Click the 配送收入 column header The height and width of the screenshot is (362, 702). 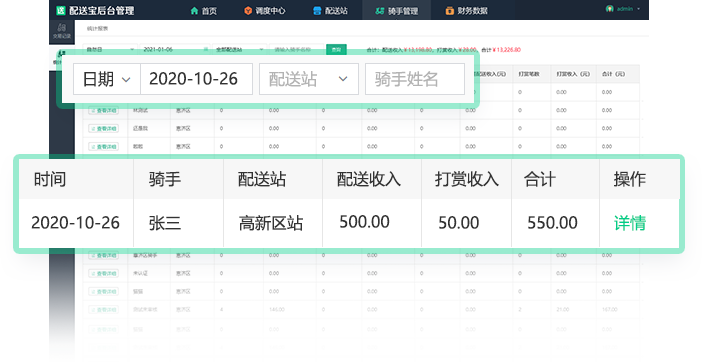pos(368,179)
